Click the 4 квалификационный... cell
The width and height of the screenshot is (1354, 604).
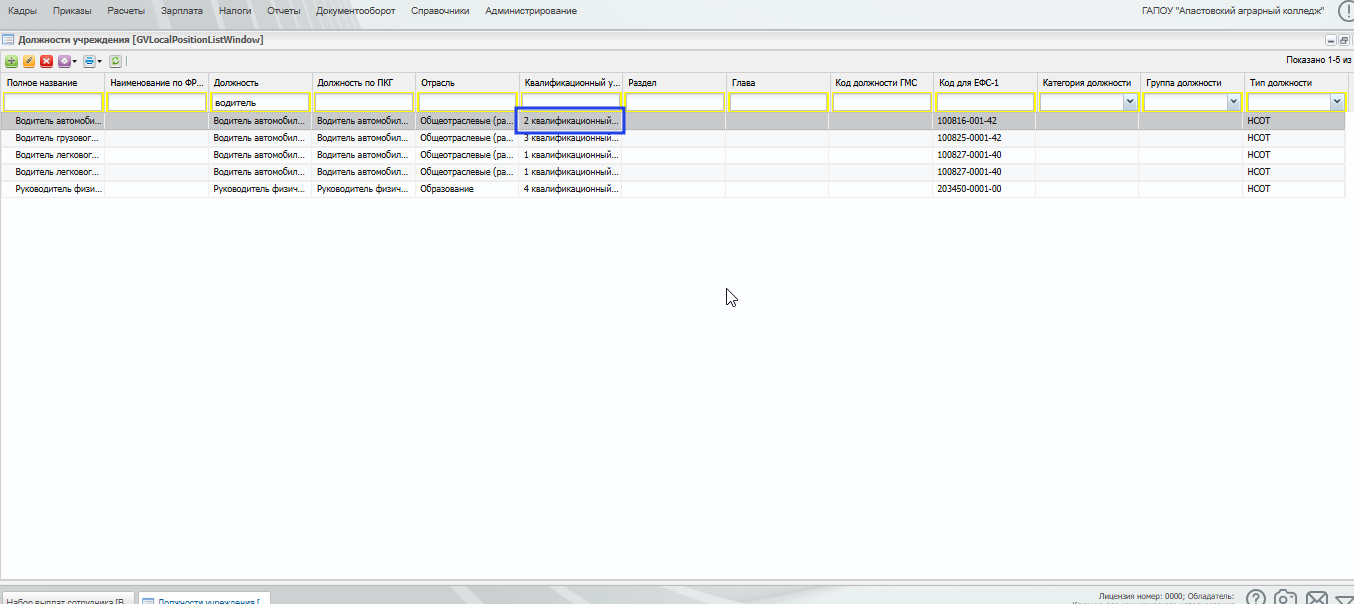570,189
